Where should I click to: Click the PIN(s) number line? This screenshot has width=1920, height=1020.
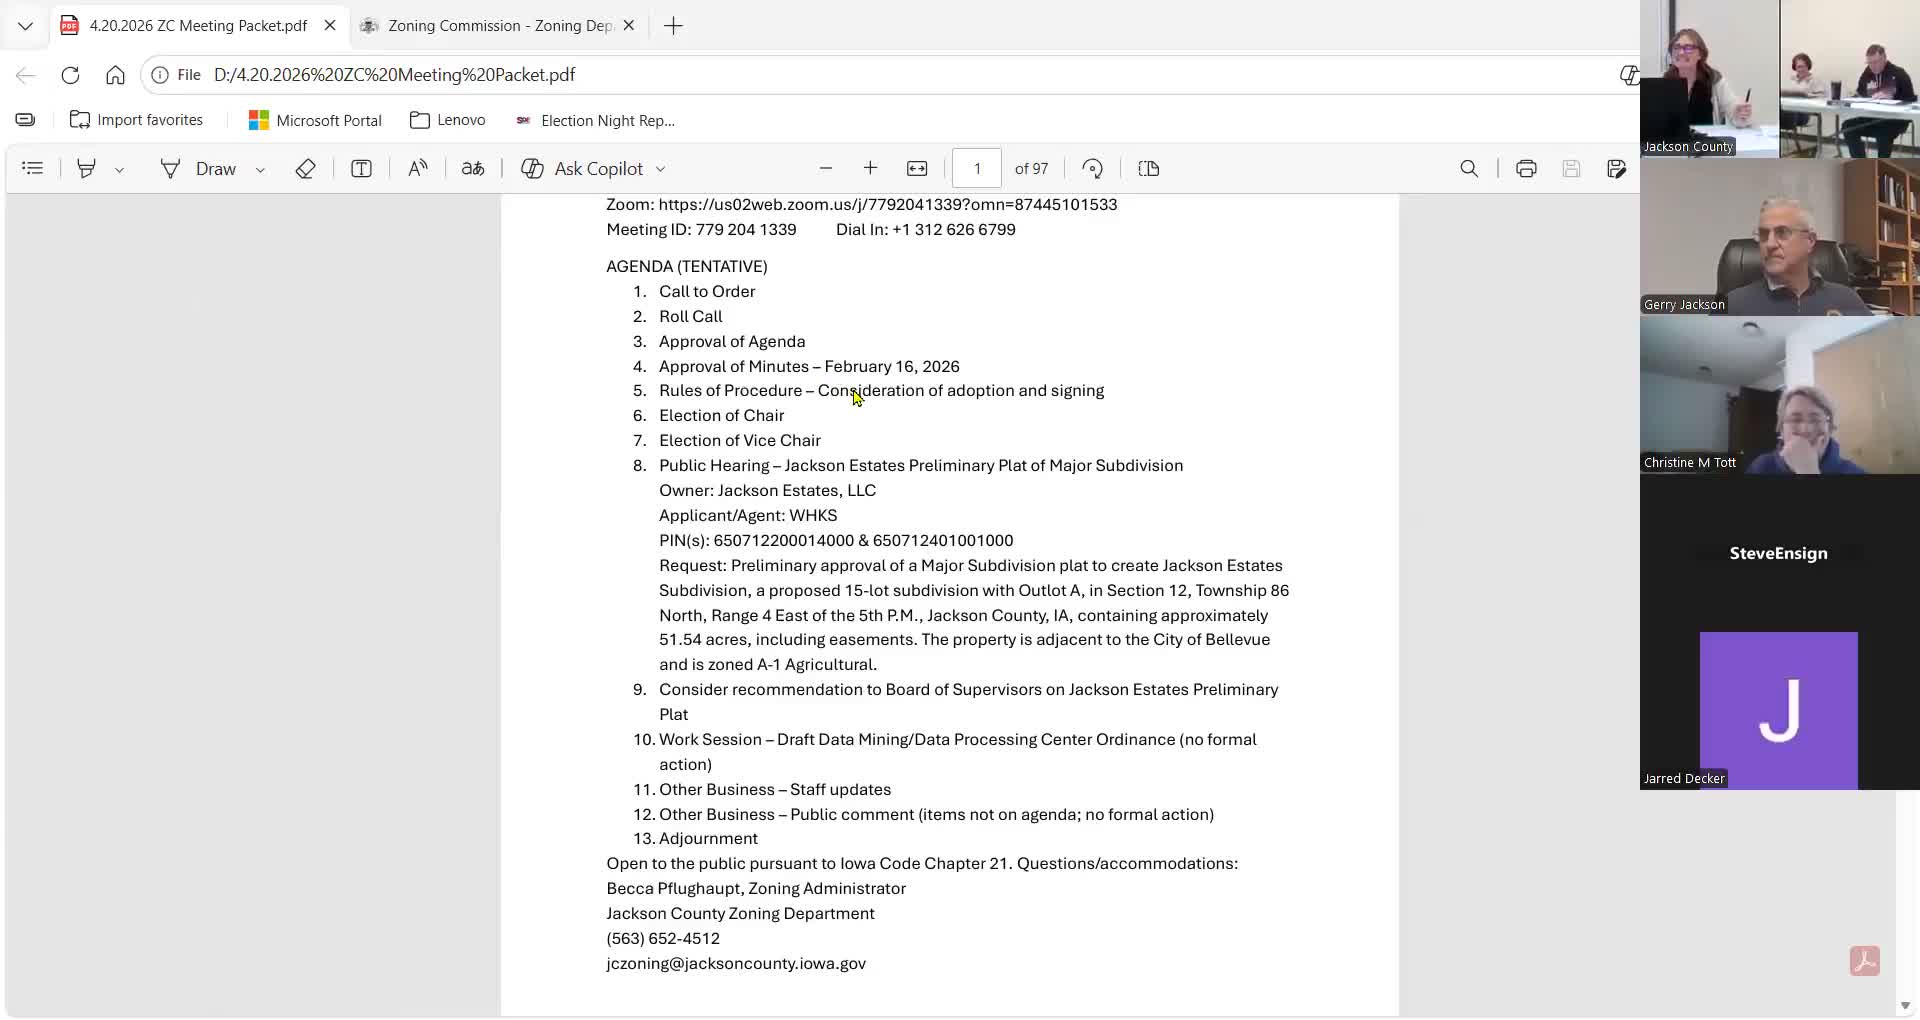click(836, 541)
